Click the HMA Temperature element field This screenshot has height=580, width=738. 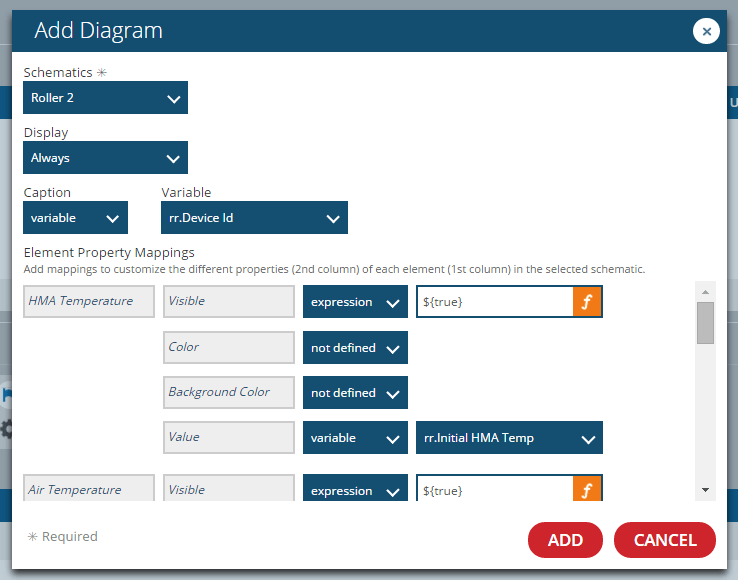click(89, 301)
